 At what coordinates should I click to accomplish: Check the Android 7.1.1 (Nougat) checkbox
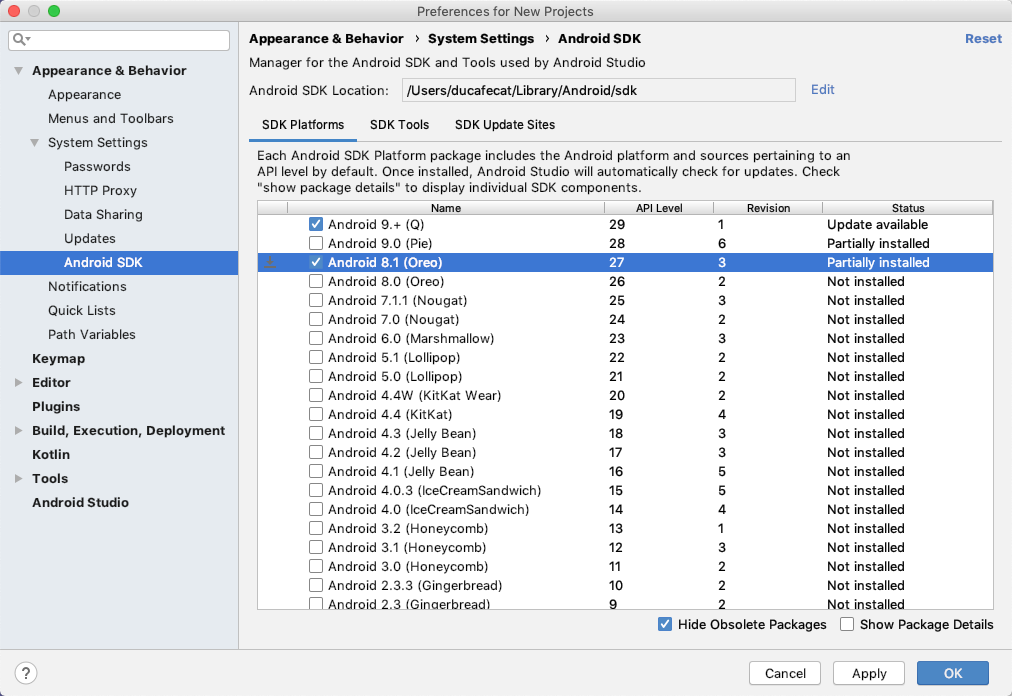point(316,300)
